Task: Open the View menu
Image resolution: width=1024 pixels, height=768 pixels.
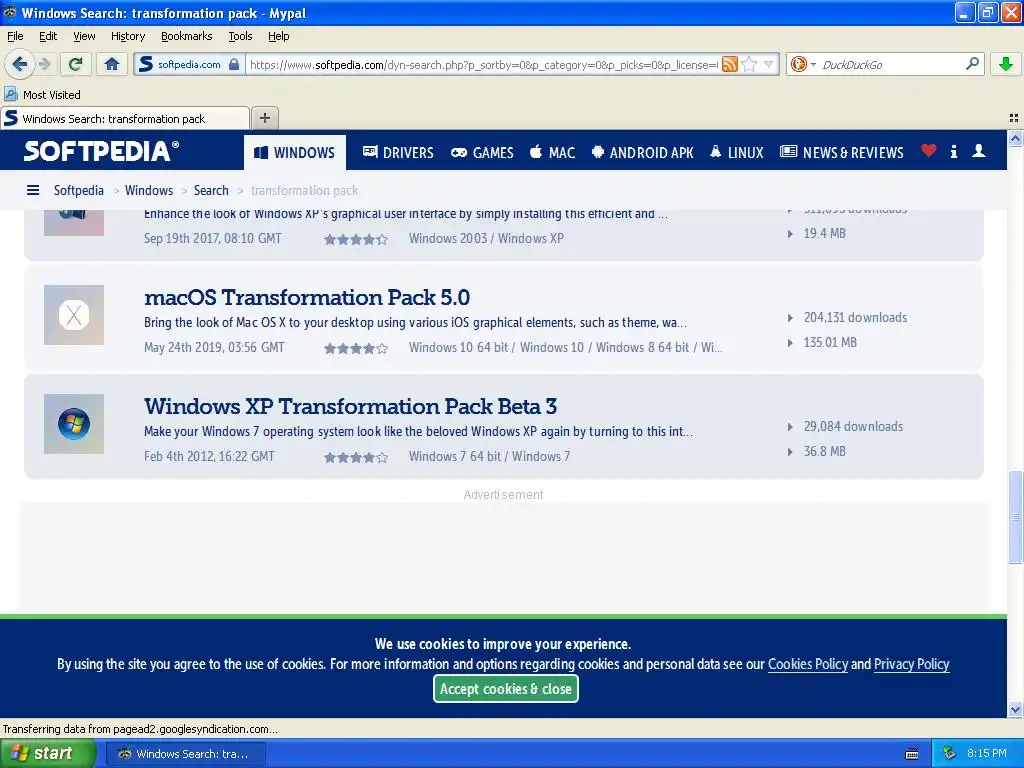Action: pos(84,36)
